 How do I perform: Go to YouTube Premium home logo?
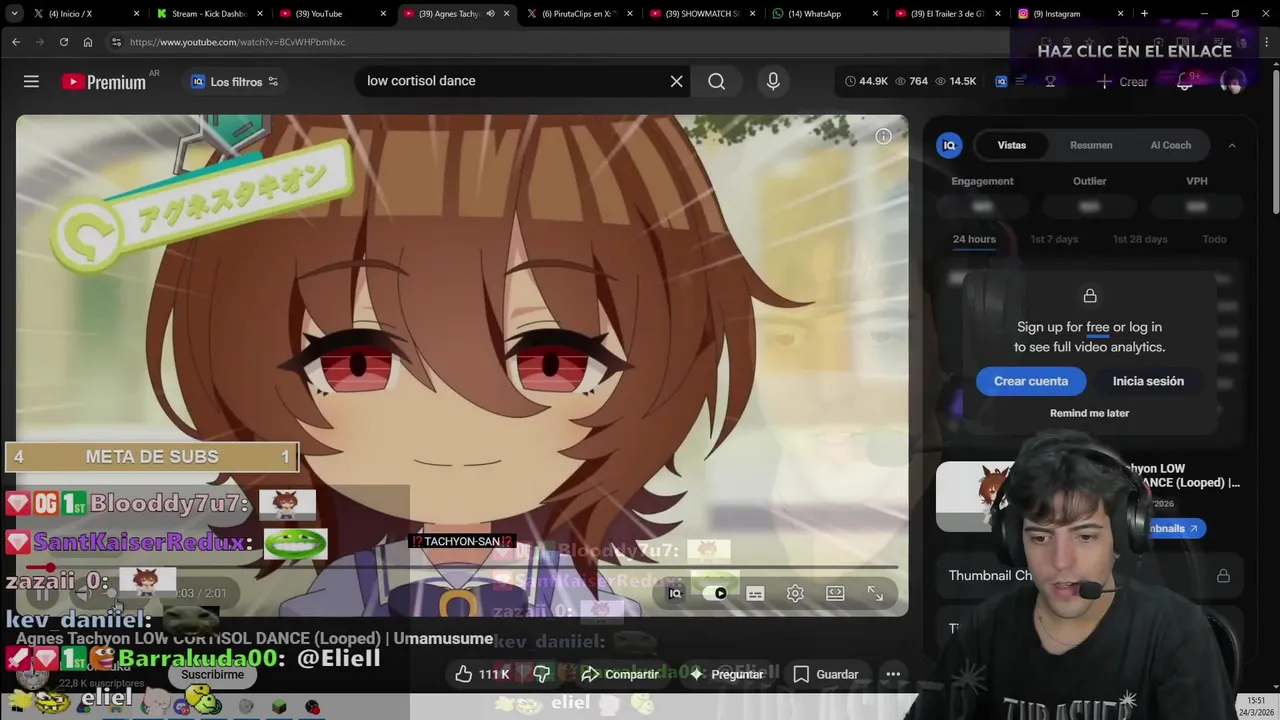tap(104, 82)
